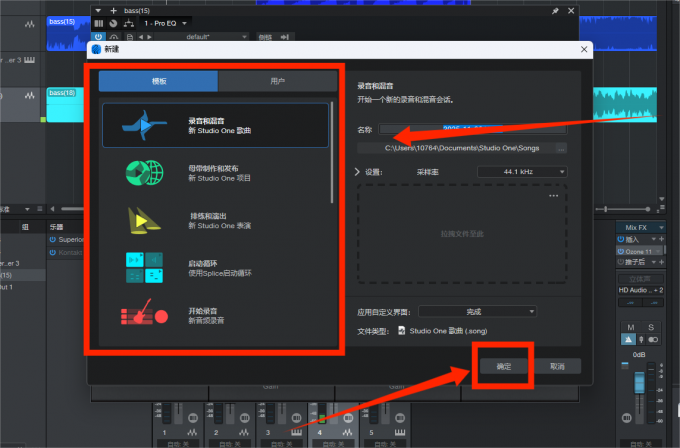Open the drop area three-dots options menu
The width and height of the screenshot is (680, 448).
(552, 196)
